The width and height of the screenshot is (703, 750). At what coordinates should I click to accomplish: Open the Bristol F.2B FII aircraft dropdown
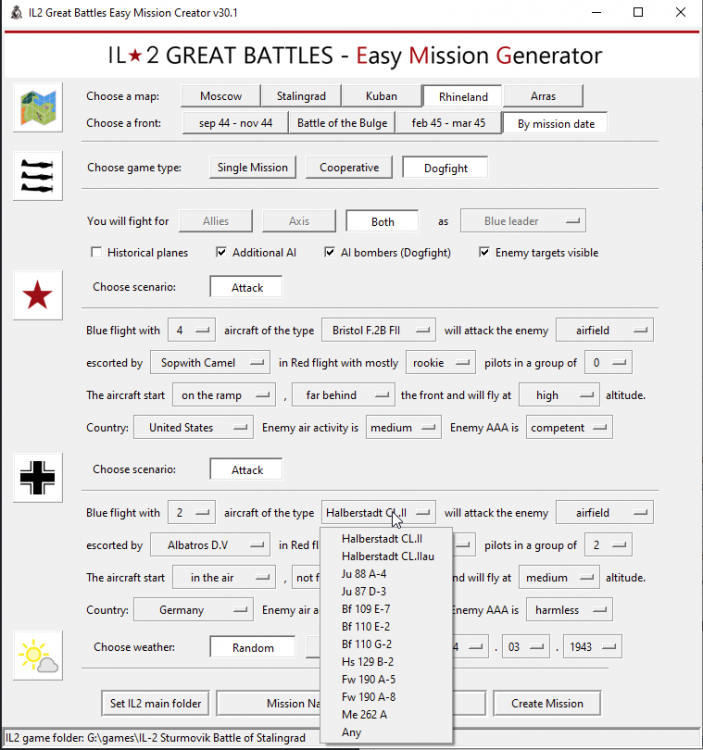coord(378,330)
